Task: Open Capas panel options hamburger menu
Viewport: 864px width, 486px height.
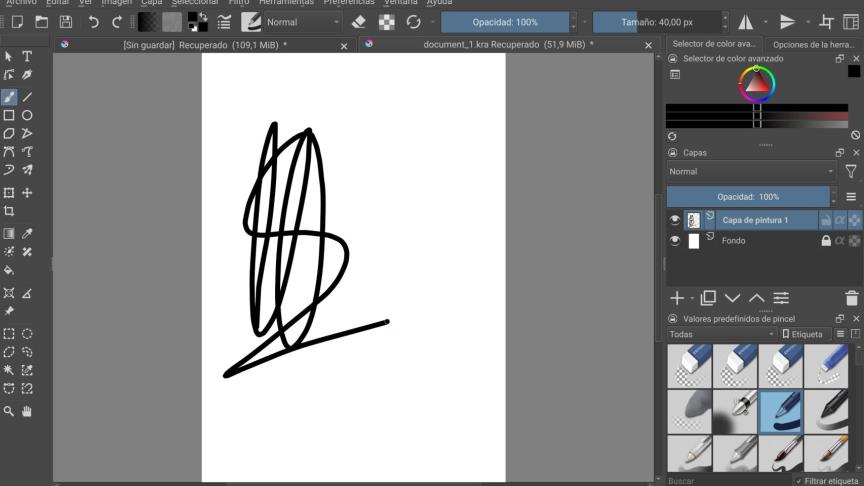Action: 851,197
